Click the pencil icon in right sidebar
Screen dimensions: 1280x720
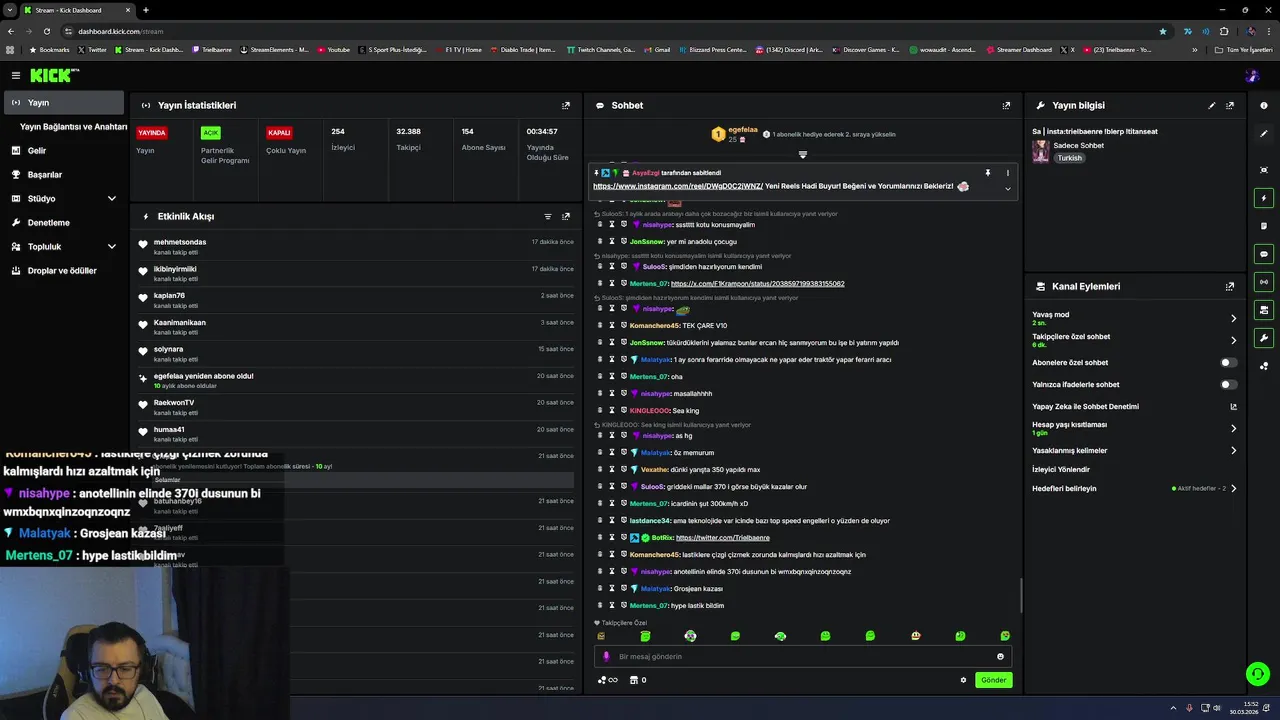click(x=1264, y=133)
